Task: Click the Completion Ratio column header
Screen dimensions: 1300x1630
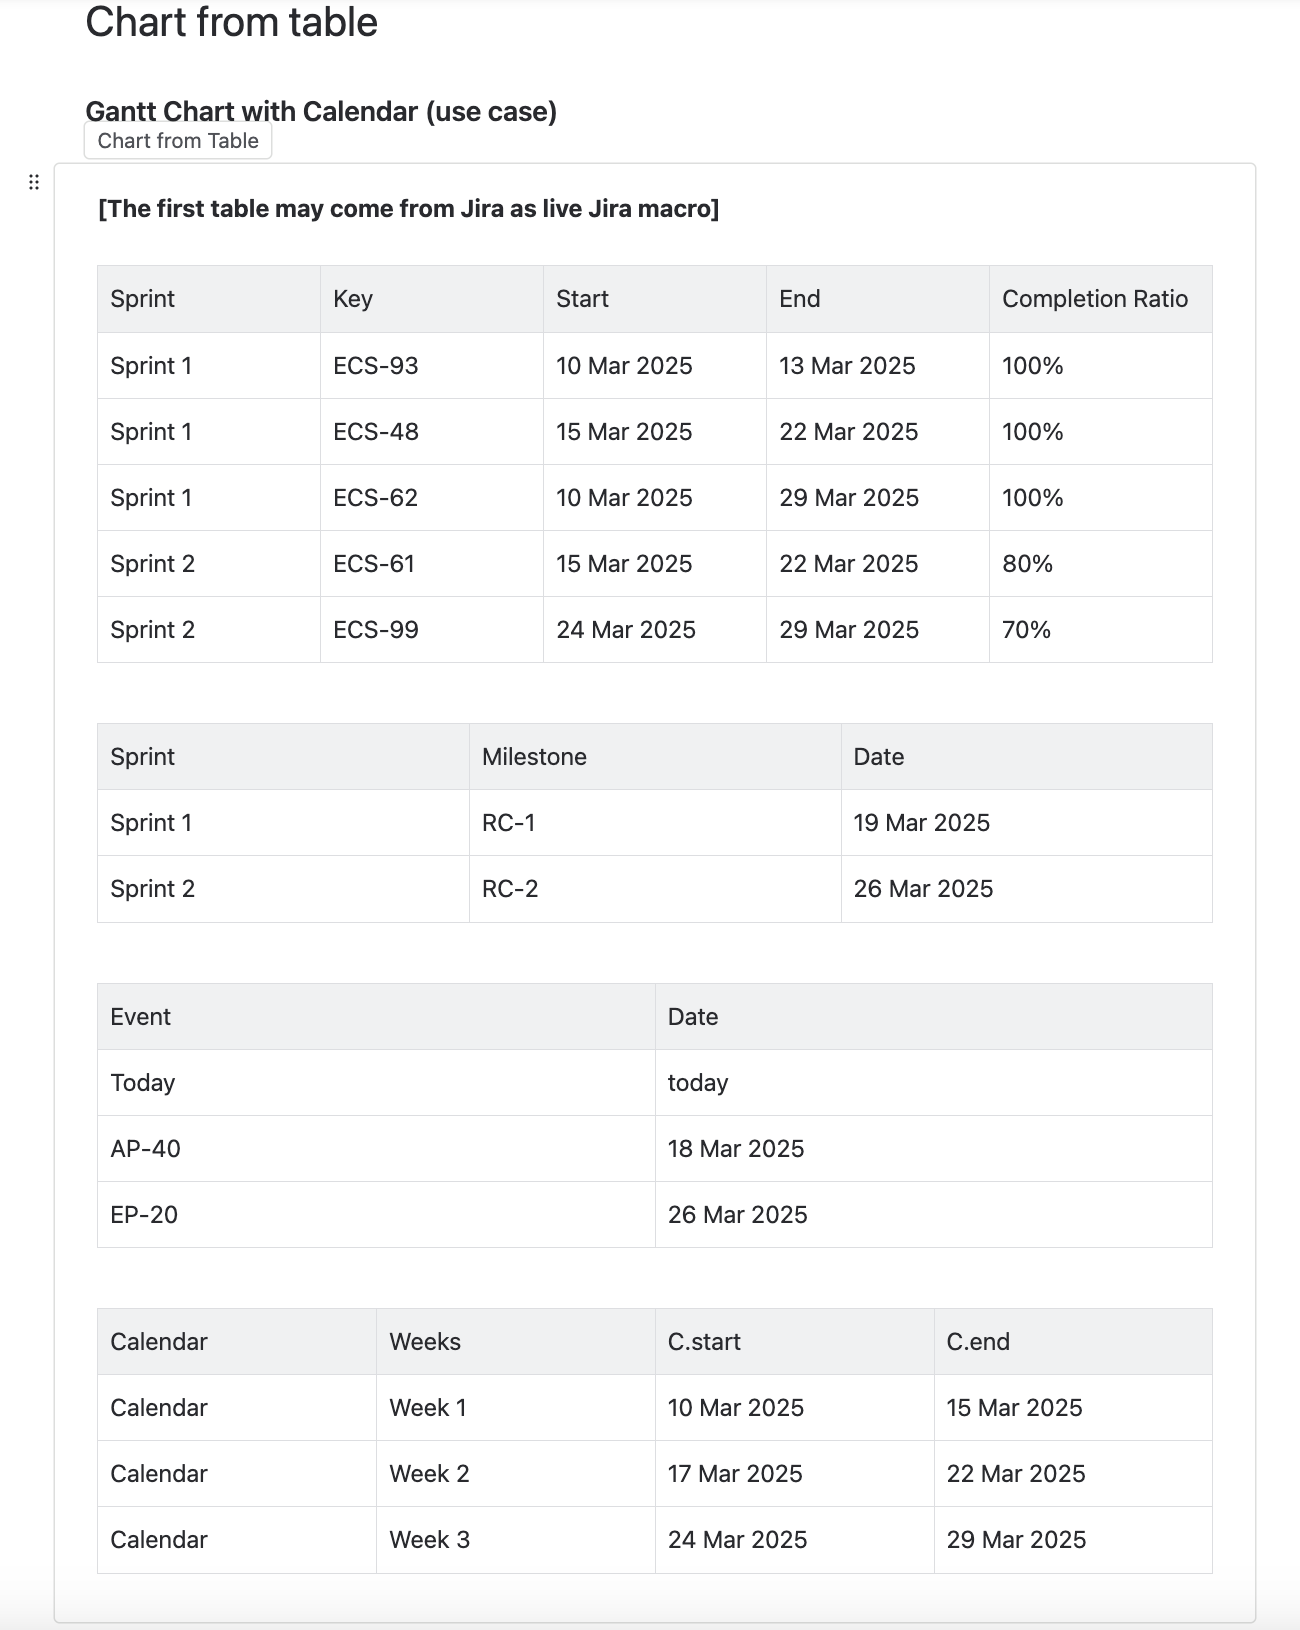Action: tap(1095, 299)
